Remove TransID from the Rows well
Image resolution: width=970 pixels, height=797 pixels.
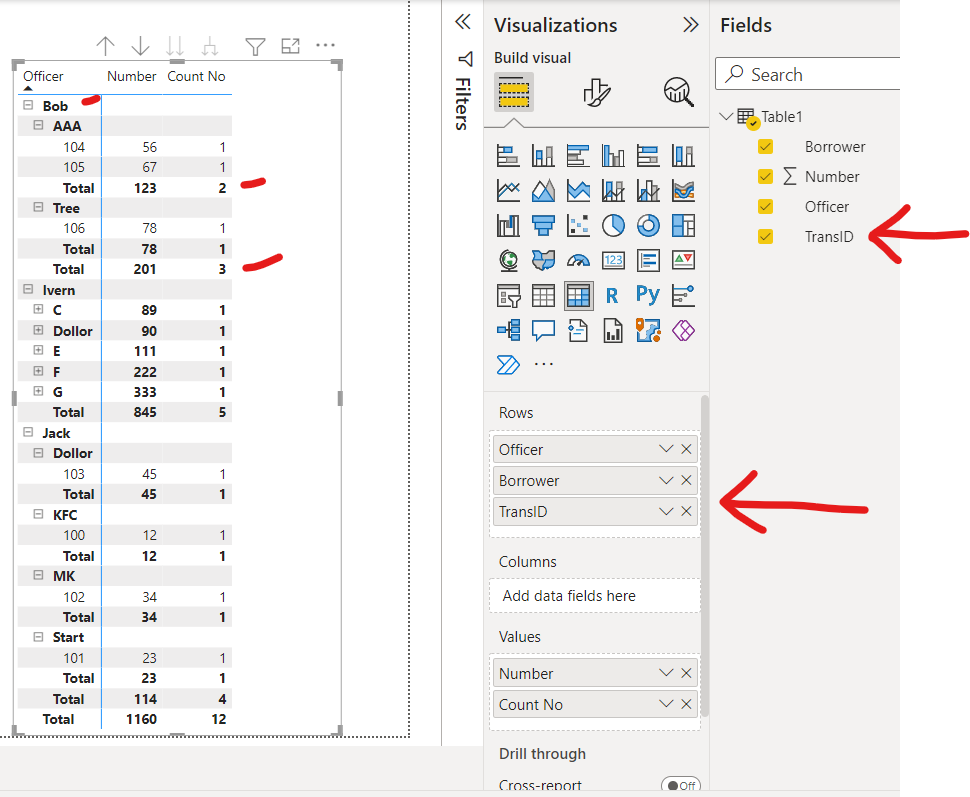tap(686, 511)
